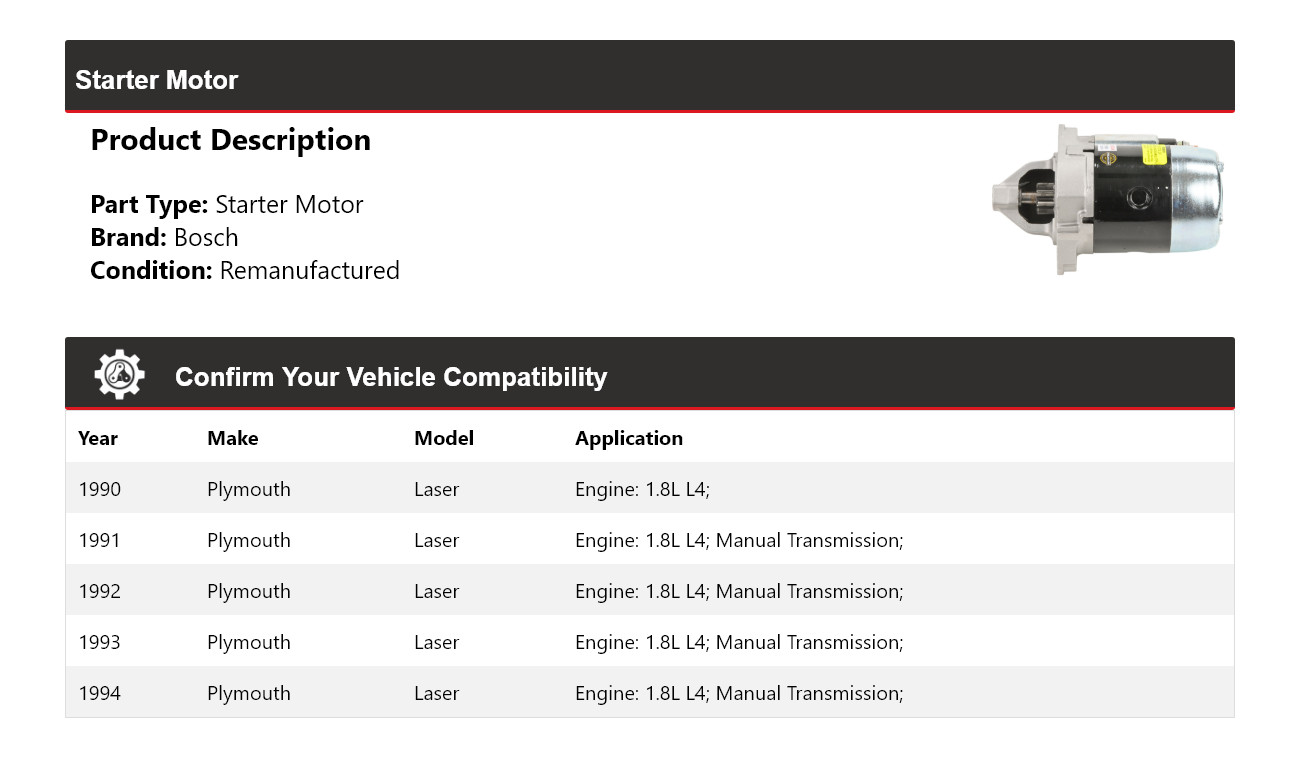This screenshot has height=758, width=1300.
Task: Click the Make column header
Action: (232, 438)
